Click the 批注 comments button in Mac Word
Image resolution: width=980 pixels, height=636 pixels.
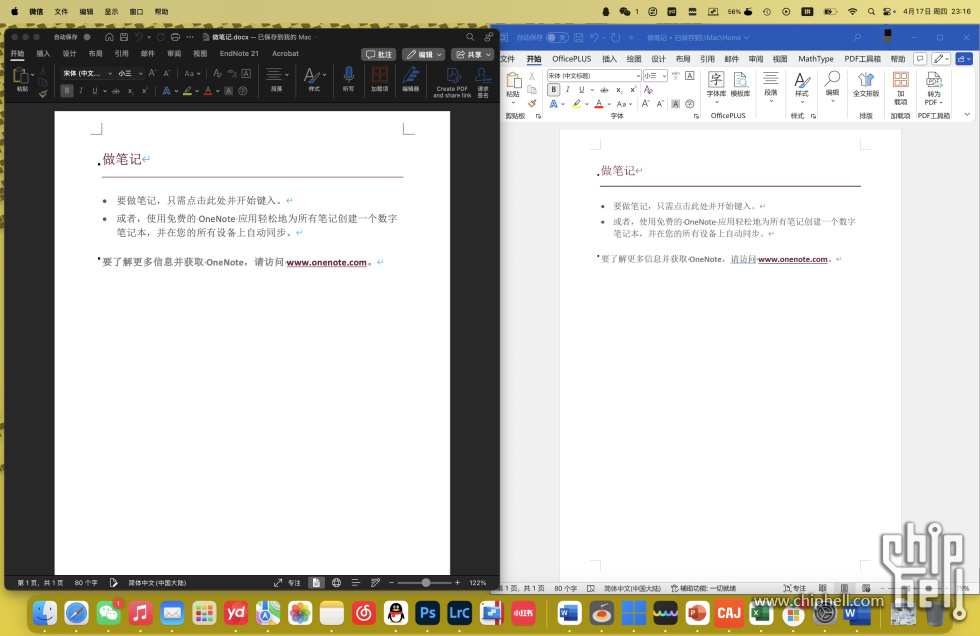[379, 54]
